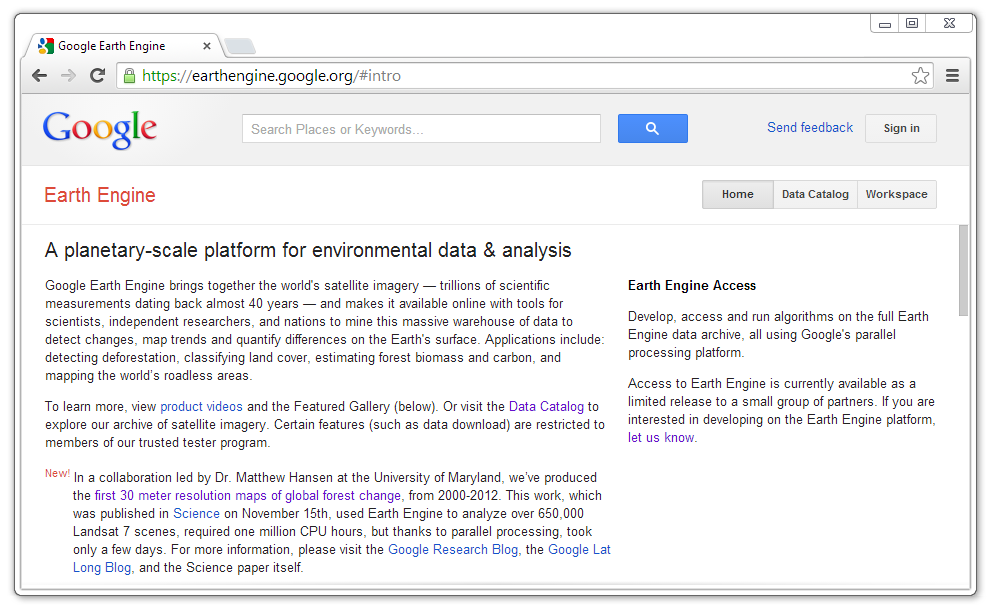This screenshot has height=614, width=996.
Task: Click the Sign in button
Action: click(901, 128)
